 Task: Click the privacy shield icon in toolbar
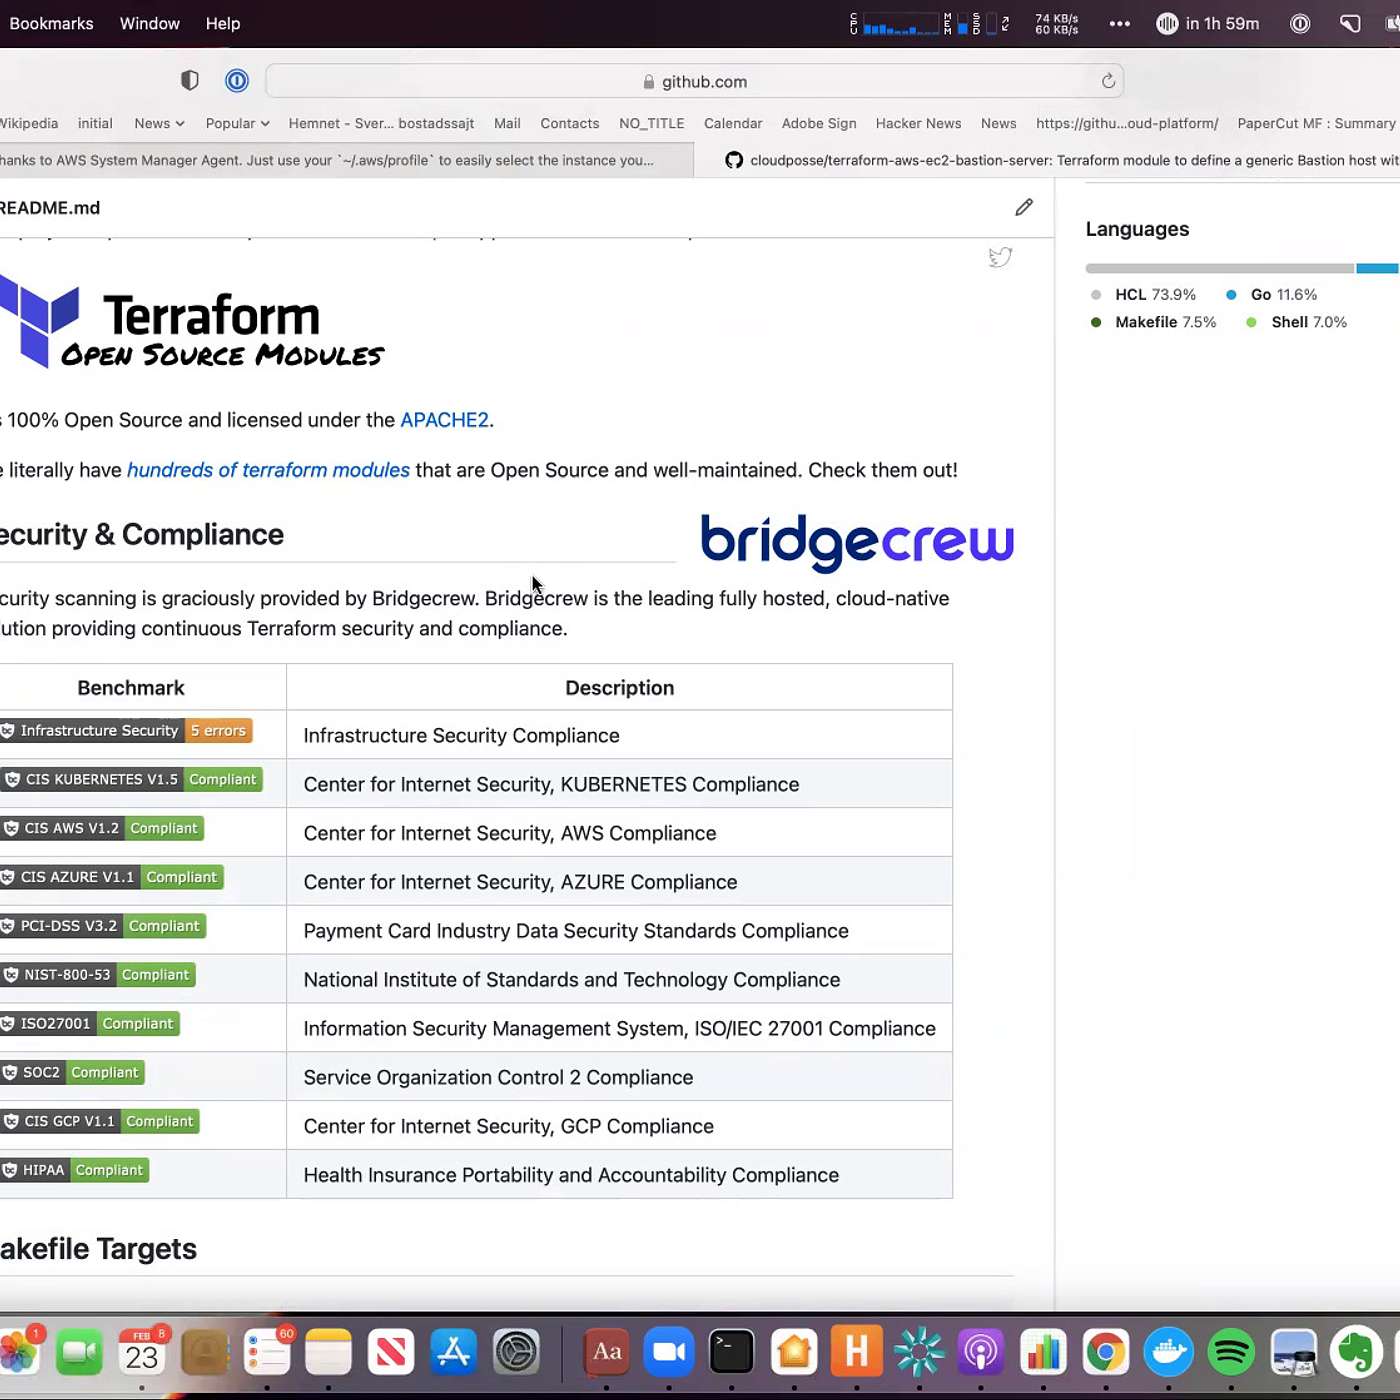(189, 81)
